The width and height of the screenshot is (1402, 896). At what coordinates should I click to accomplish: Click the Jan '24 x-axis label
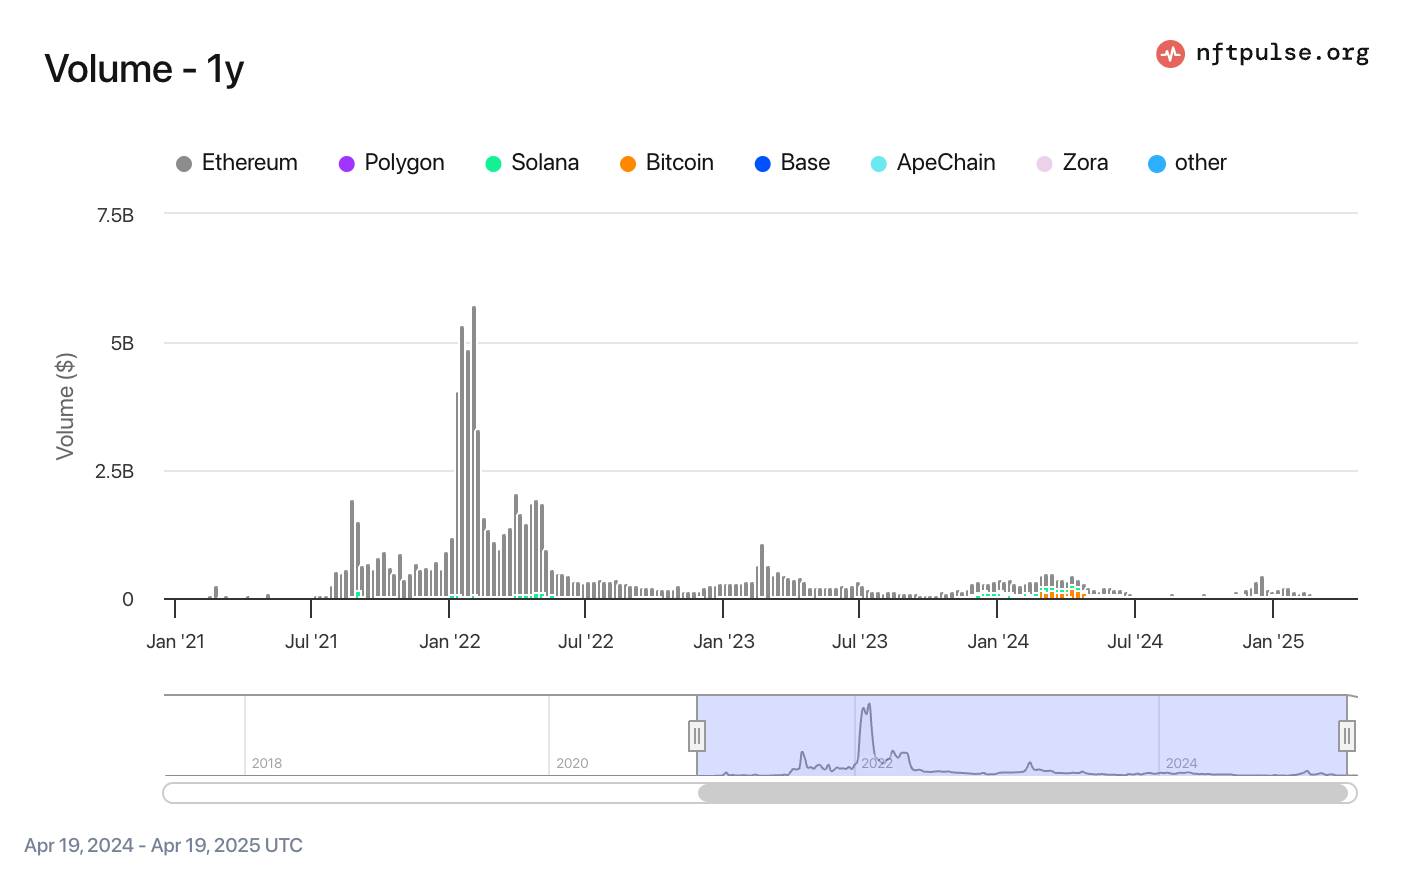[998, 642]
